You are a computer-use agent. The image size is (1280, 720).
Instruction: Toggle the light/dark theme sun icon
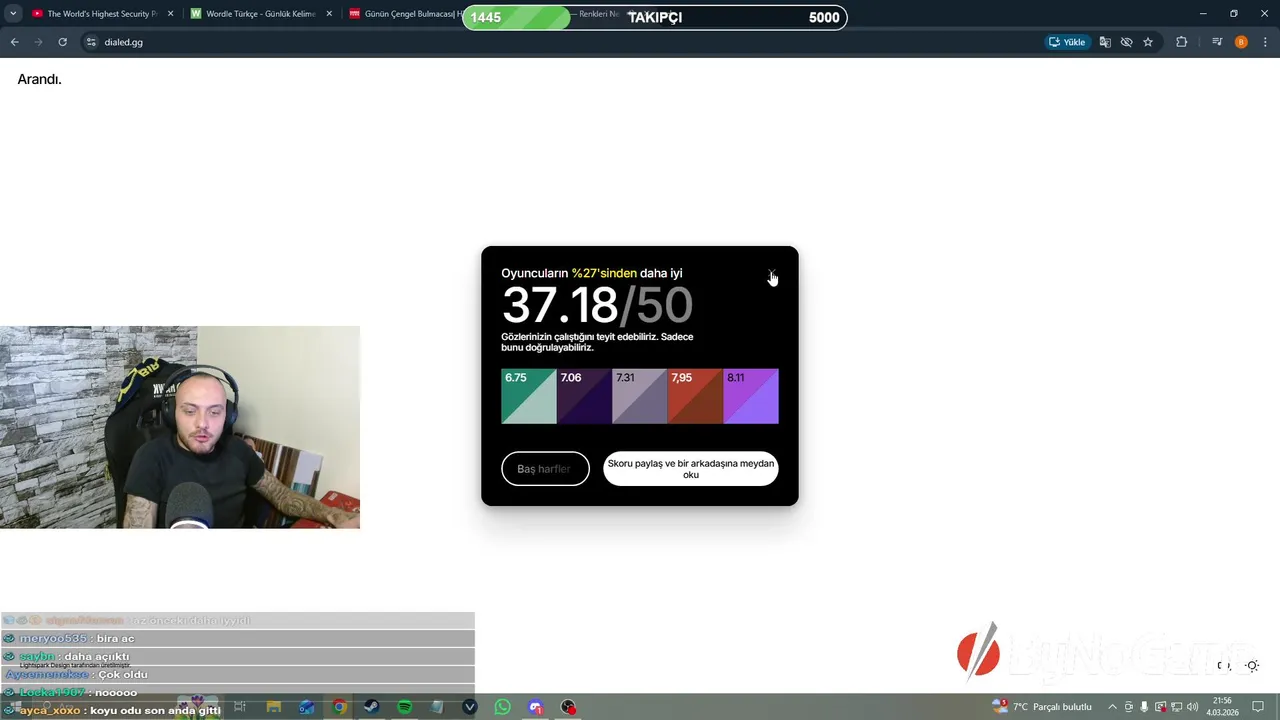[x=1252, y=666]
